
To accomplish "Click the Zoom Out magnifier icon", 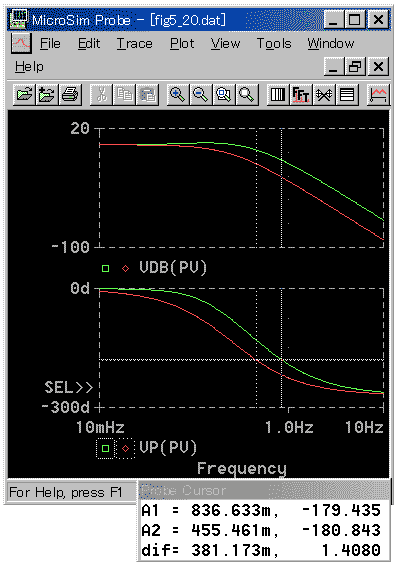I will 201,95.
